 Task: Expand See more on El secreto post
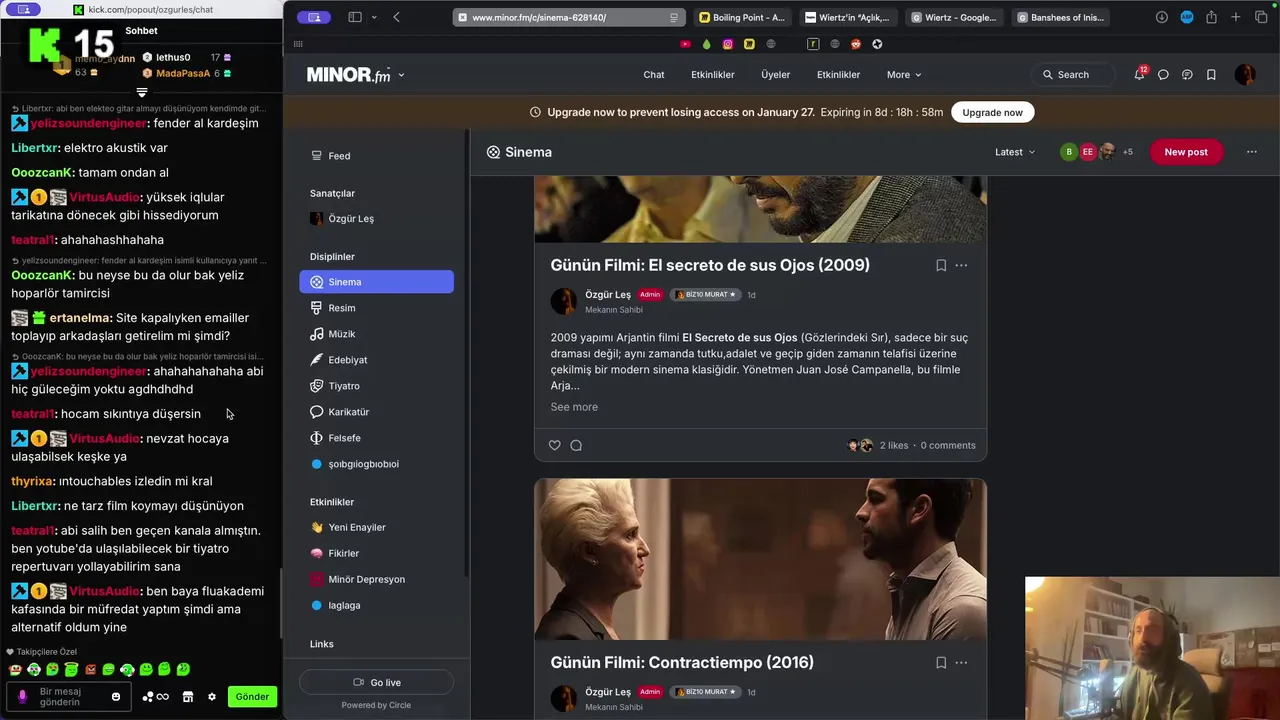(x=574, y=407)
